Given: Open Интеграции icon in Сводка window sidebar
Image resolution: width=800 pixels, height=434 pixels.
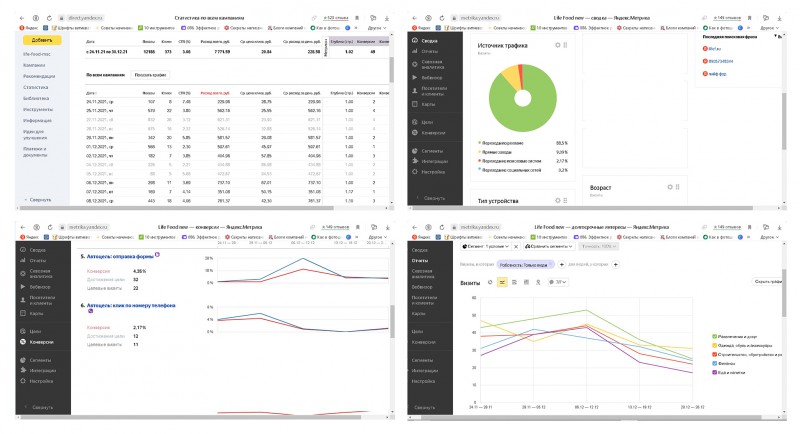Looking at the screenshot, I should pos(415,161).
